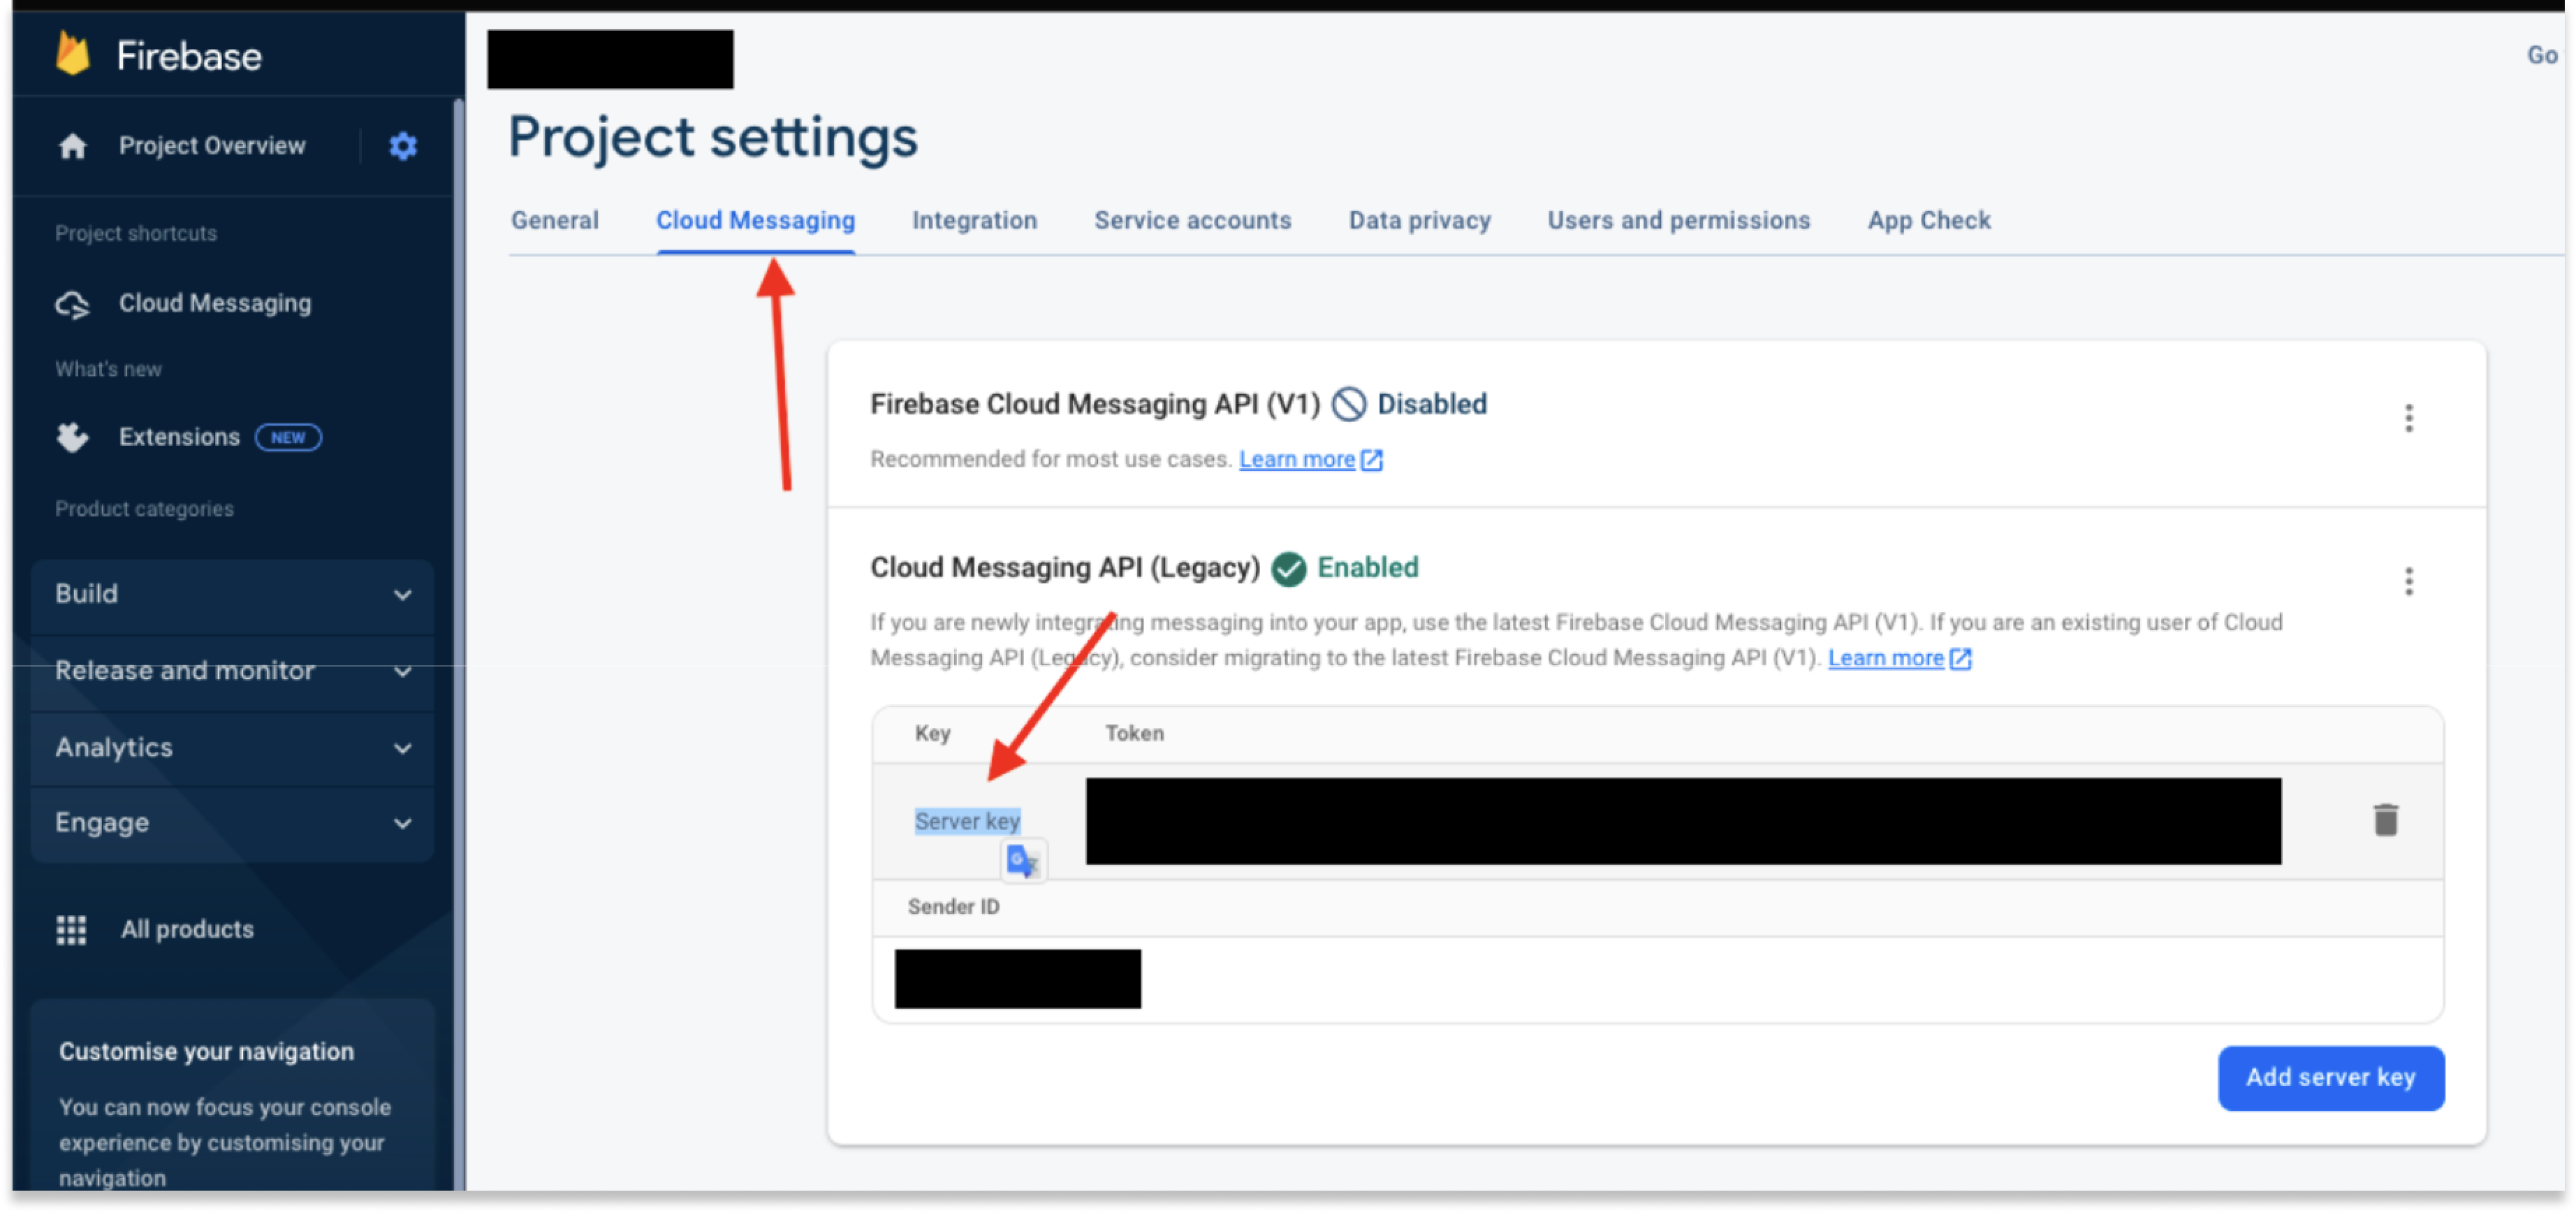
Task: Open Cloud Messaging sidebar shortcut
Action: click(215, 304)
